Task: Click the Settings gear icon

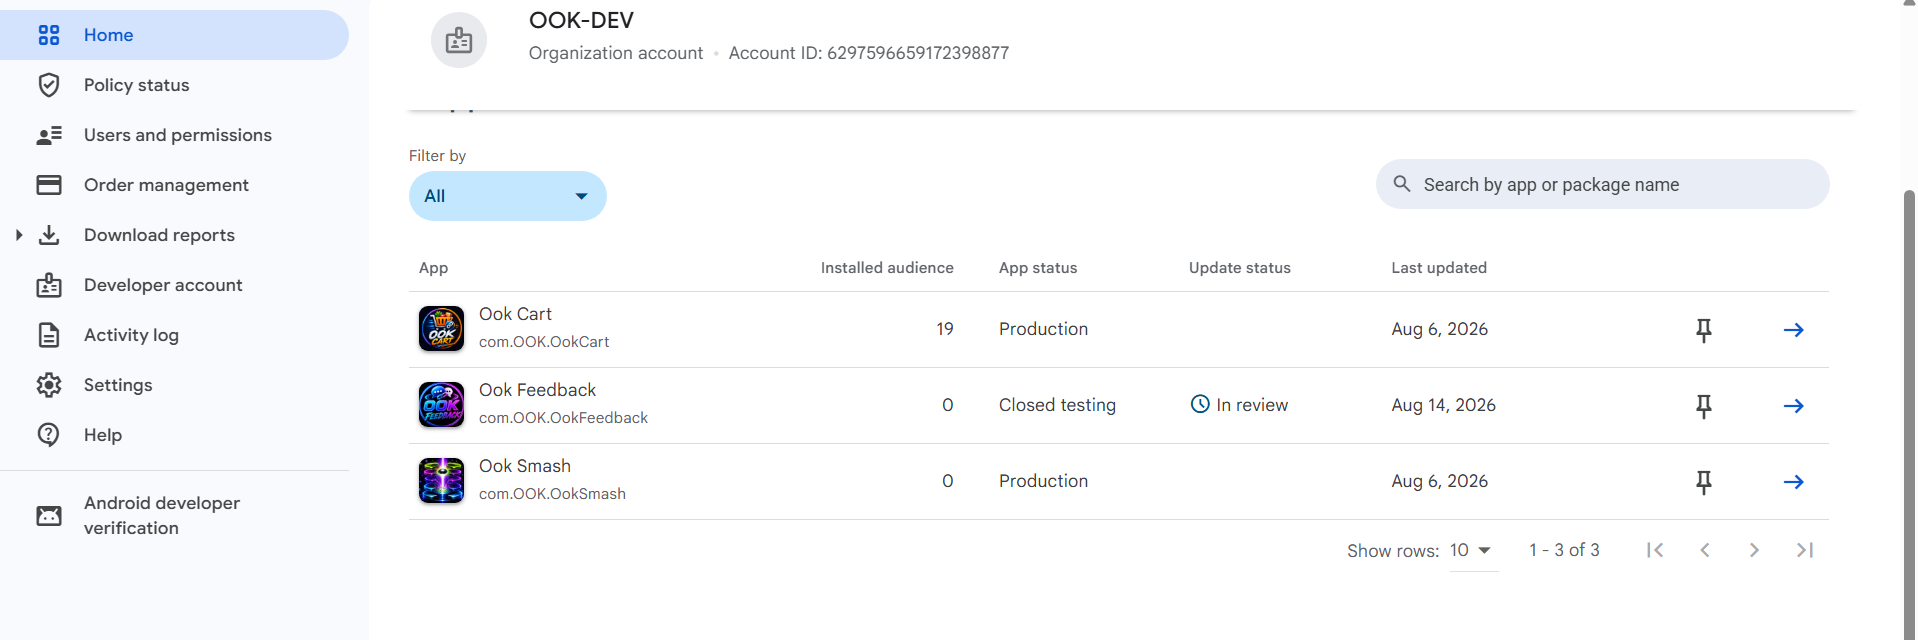Action: 49,385
